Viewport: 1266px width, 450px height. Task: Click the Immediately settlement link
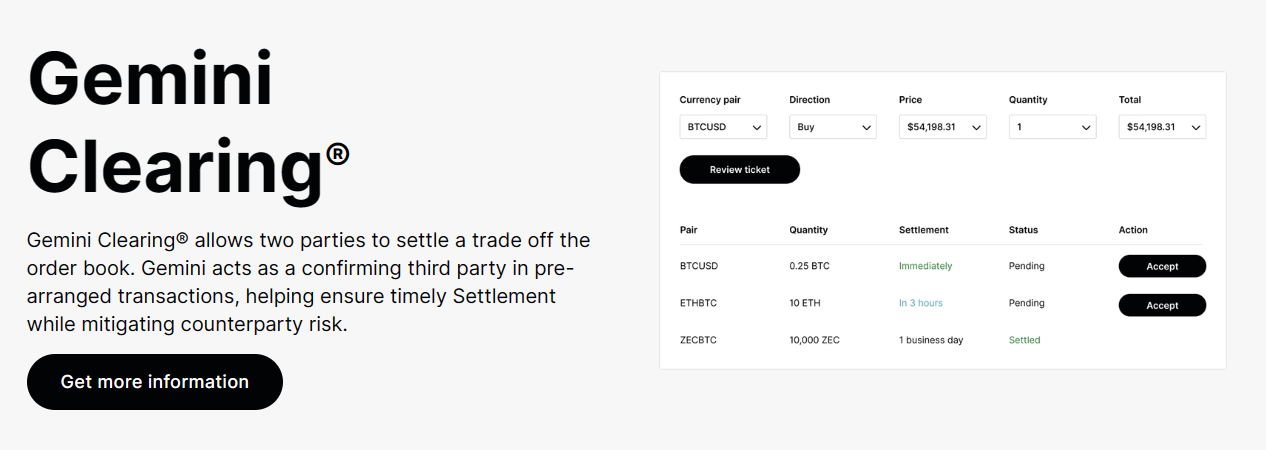(925, 266)
